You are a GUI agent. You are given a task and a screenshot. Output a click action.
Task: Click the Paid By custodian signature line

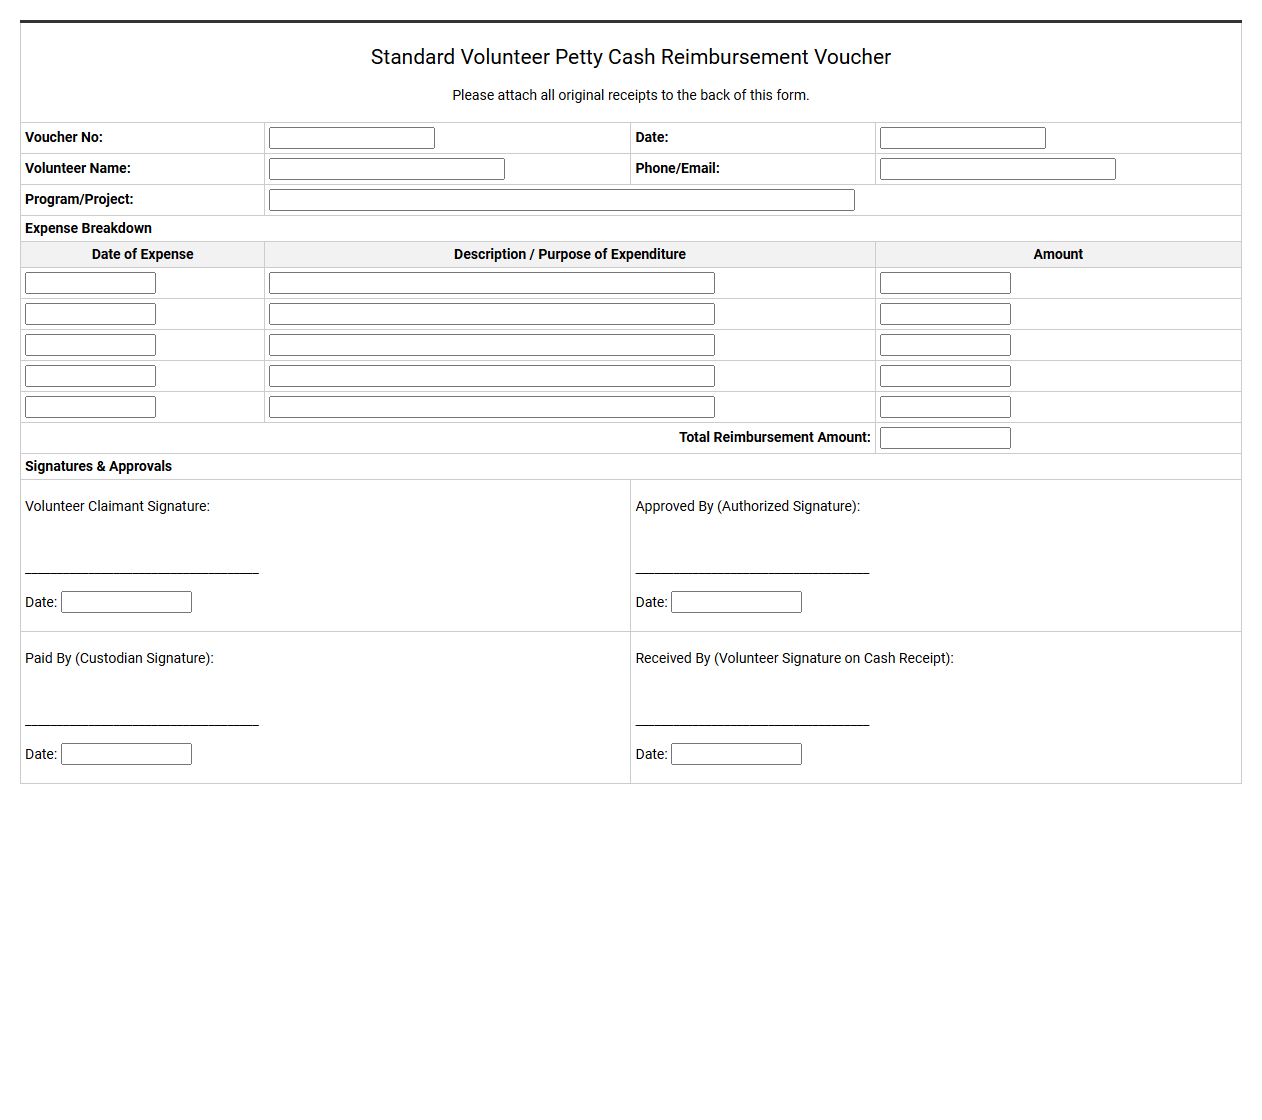[142, 724]
